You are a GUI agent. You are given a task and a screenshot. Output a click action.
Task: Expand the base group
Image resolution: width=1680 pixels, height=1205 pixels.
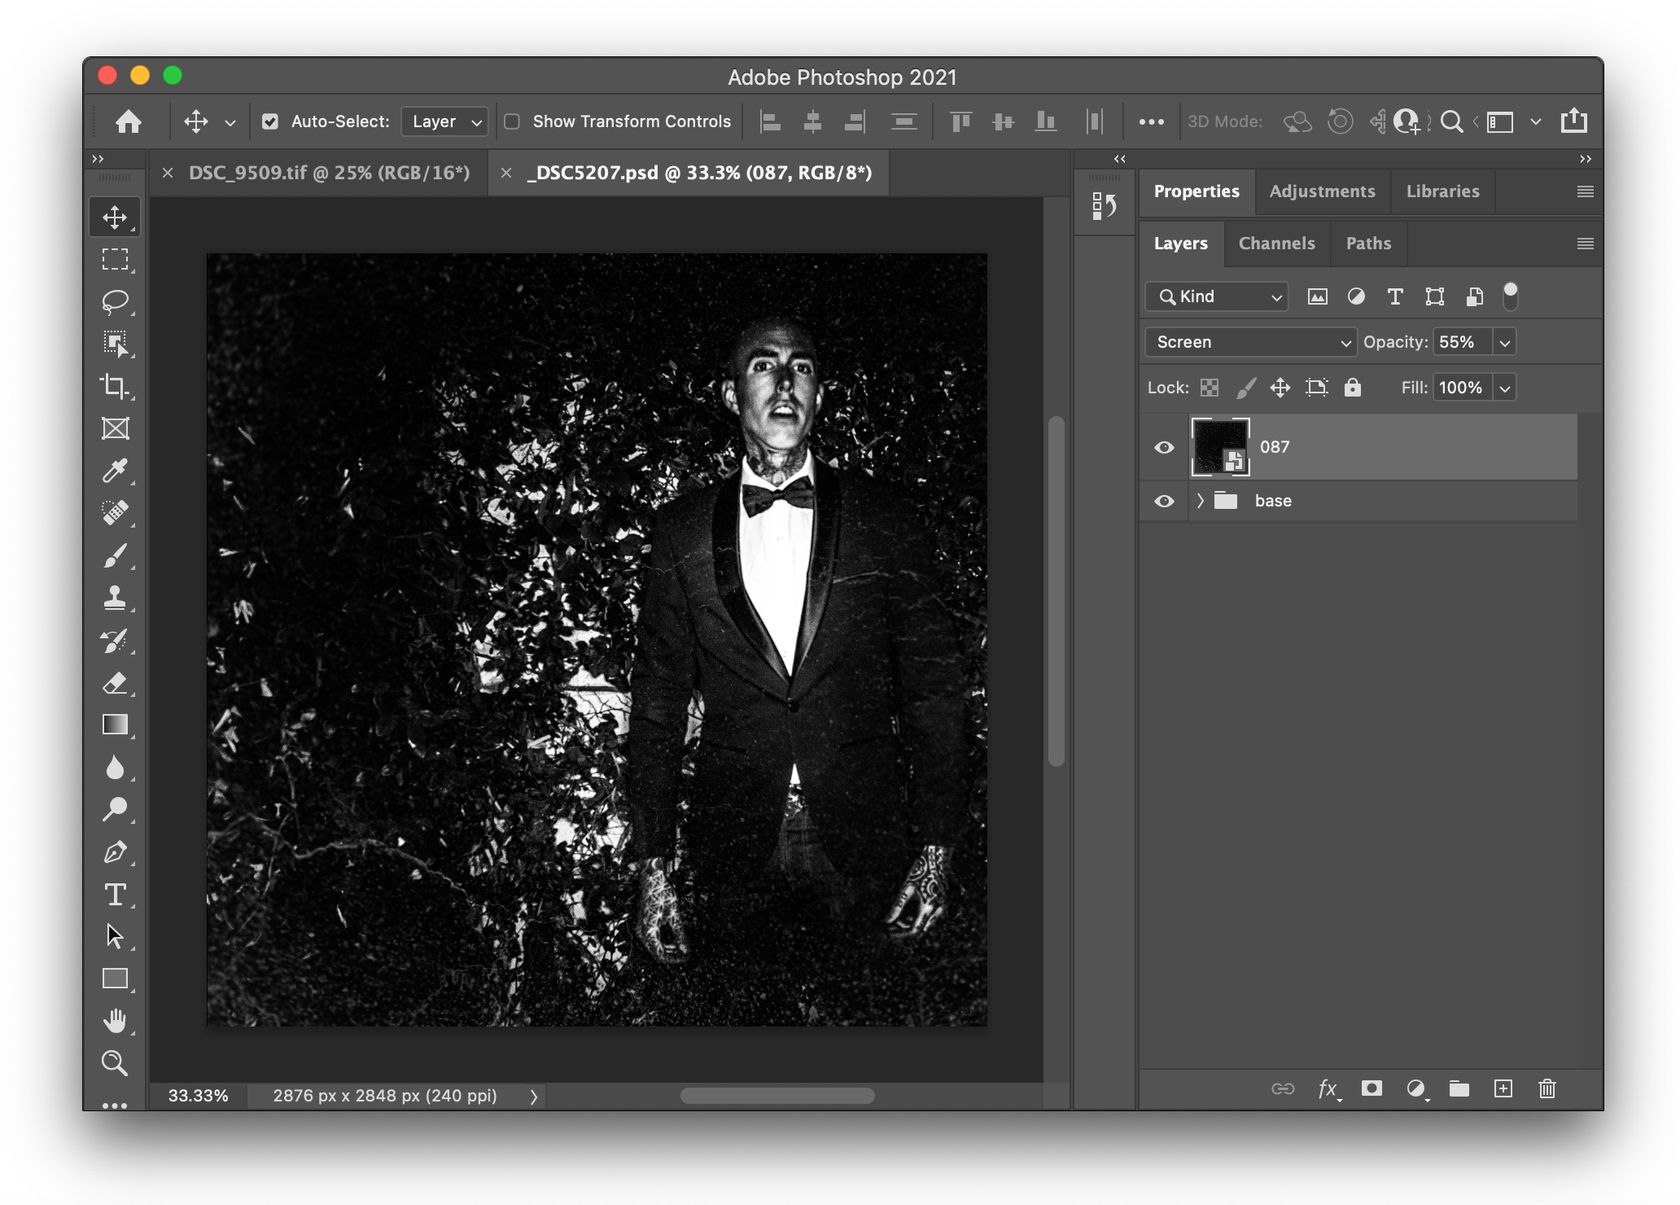click(x=1200, y=501)
